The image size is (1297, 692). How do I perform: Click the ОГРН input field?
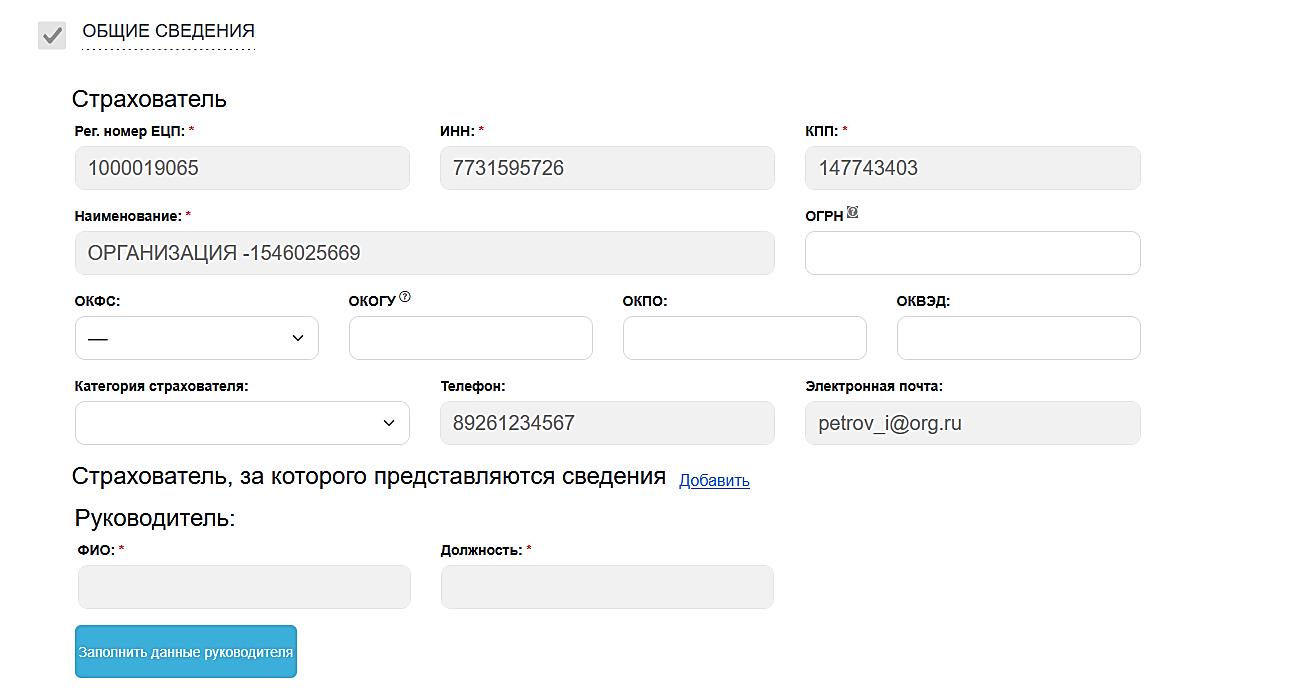(x=972, y=253)
